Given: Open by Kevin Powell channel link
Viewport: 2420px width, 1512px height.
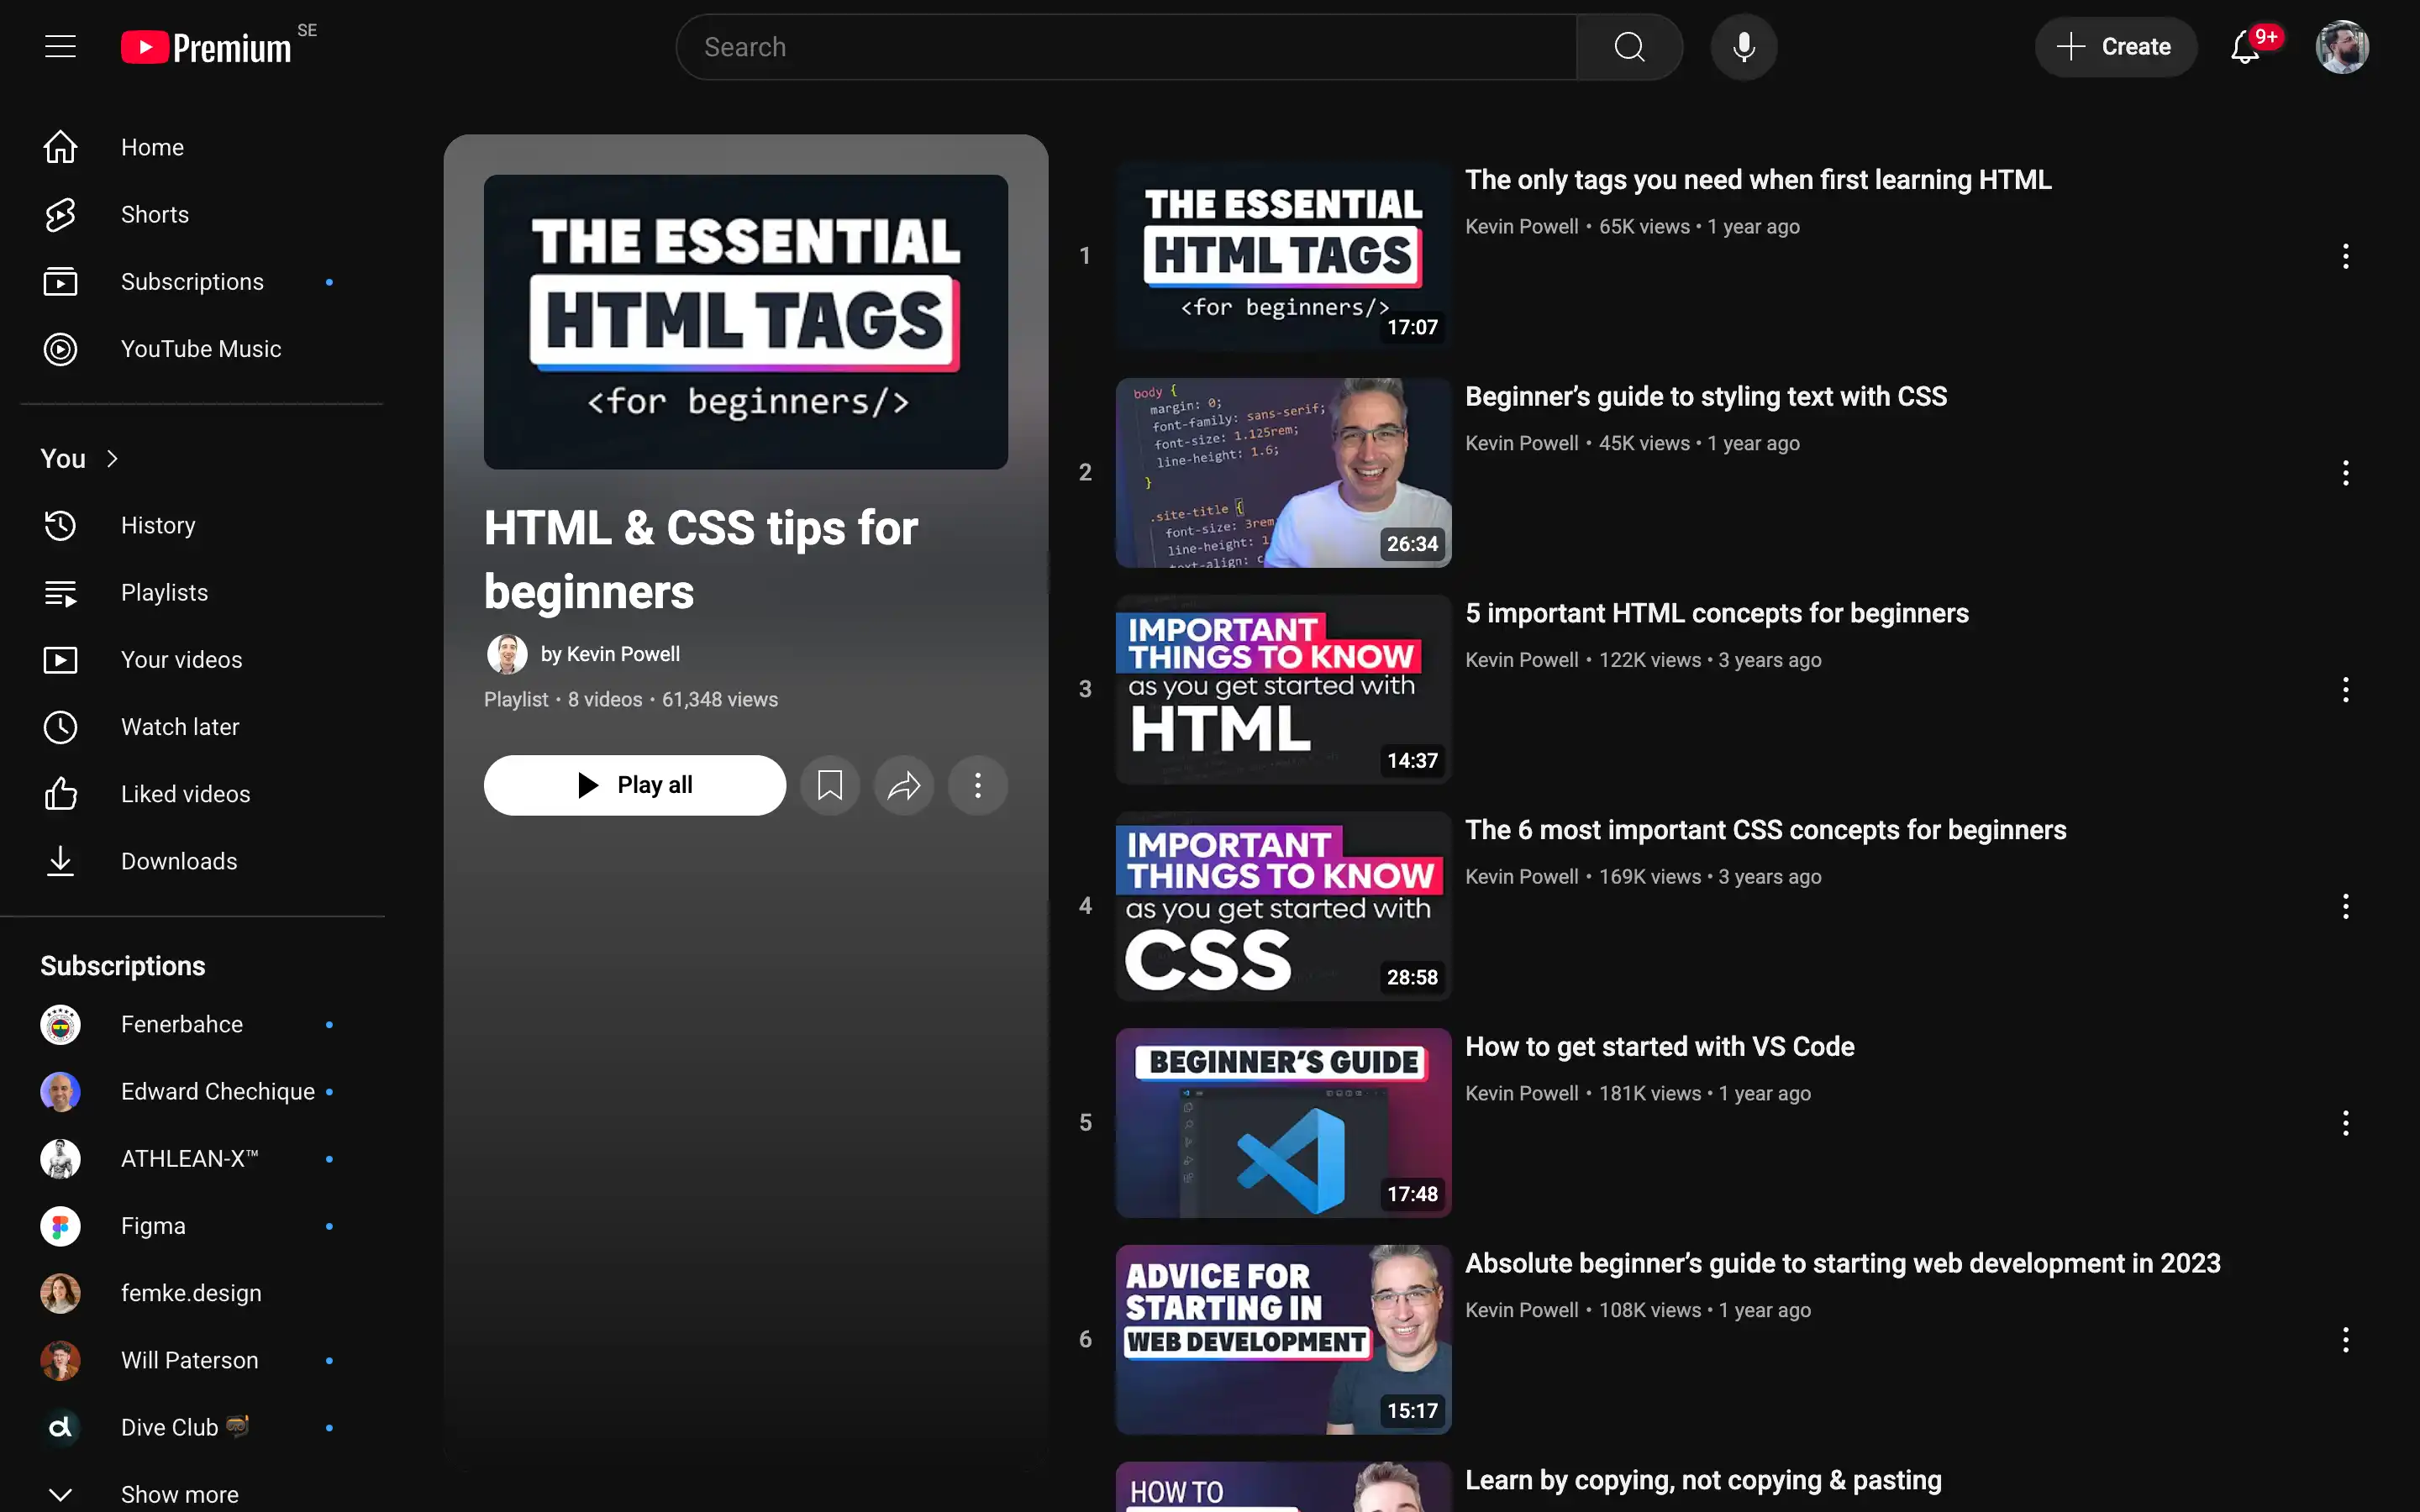Looking at the screenshot, I should 610,654.
